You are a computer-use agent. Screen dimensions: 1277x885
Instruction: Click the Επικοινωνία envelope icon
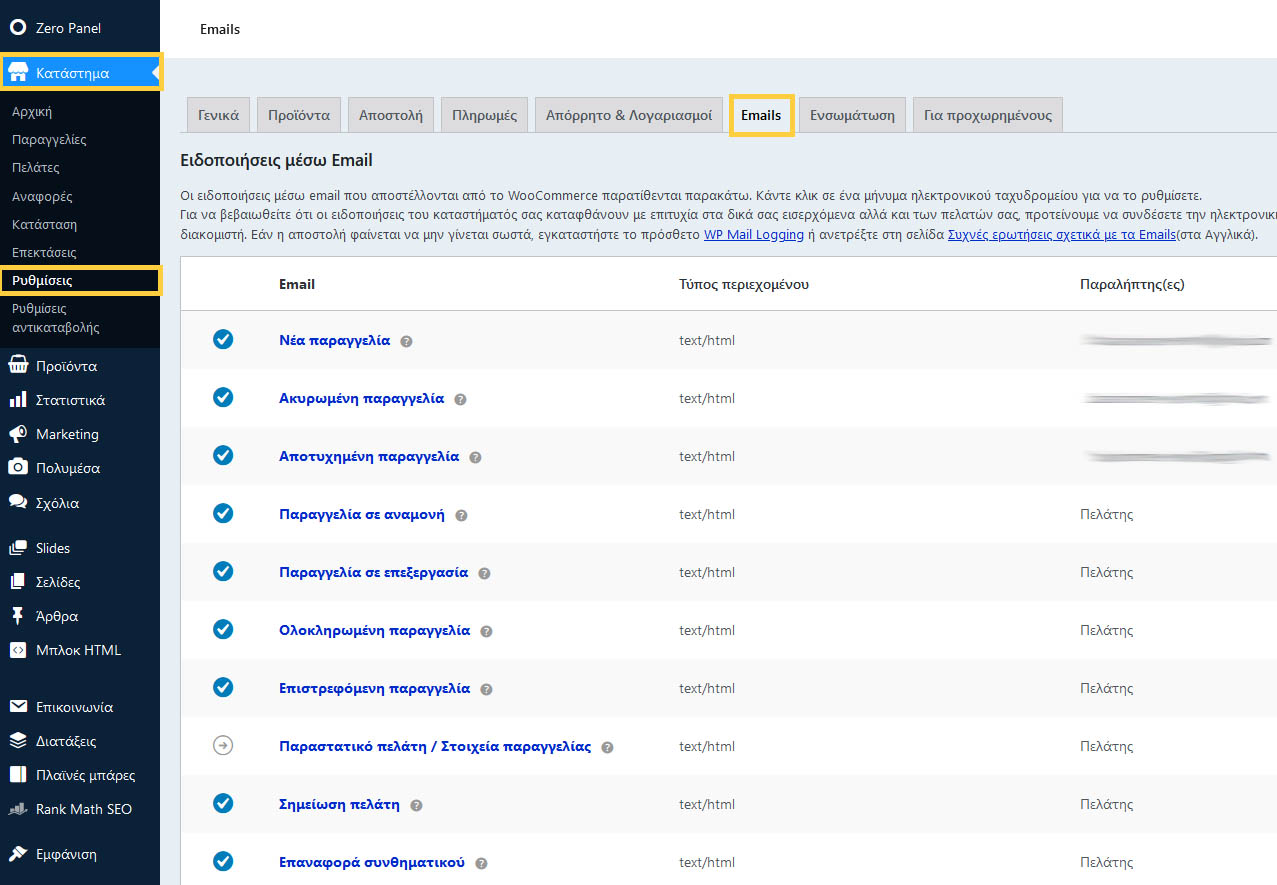pyautogui.click(x=18, y=707)
